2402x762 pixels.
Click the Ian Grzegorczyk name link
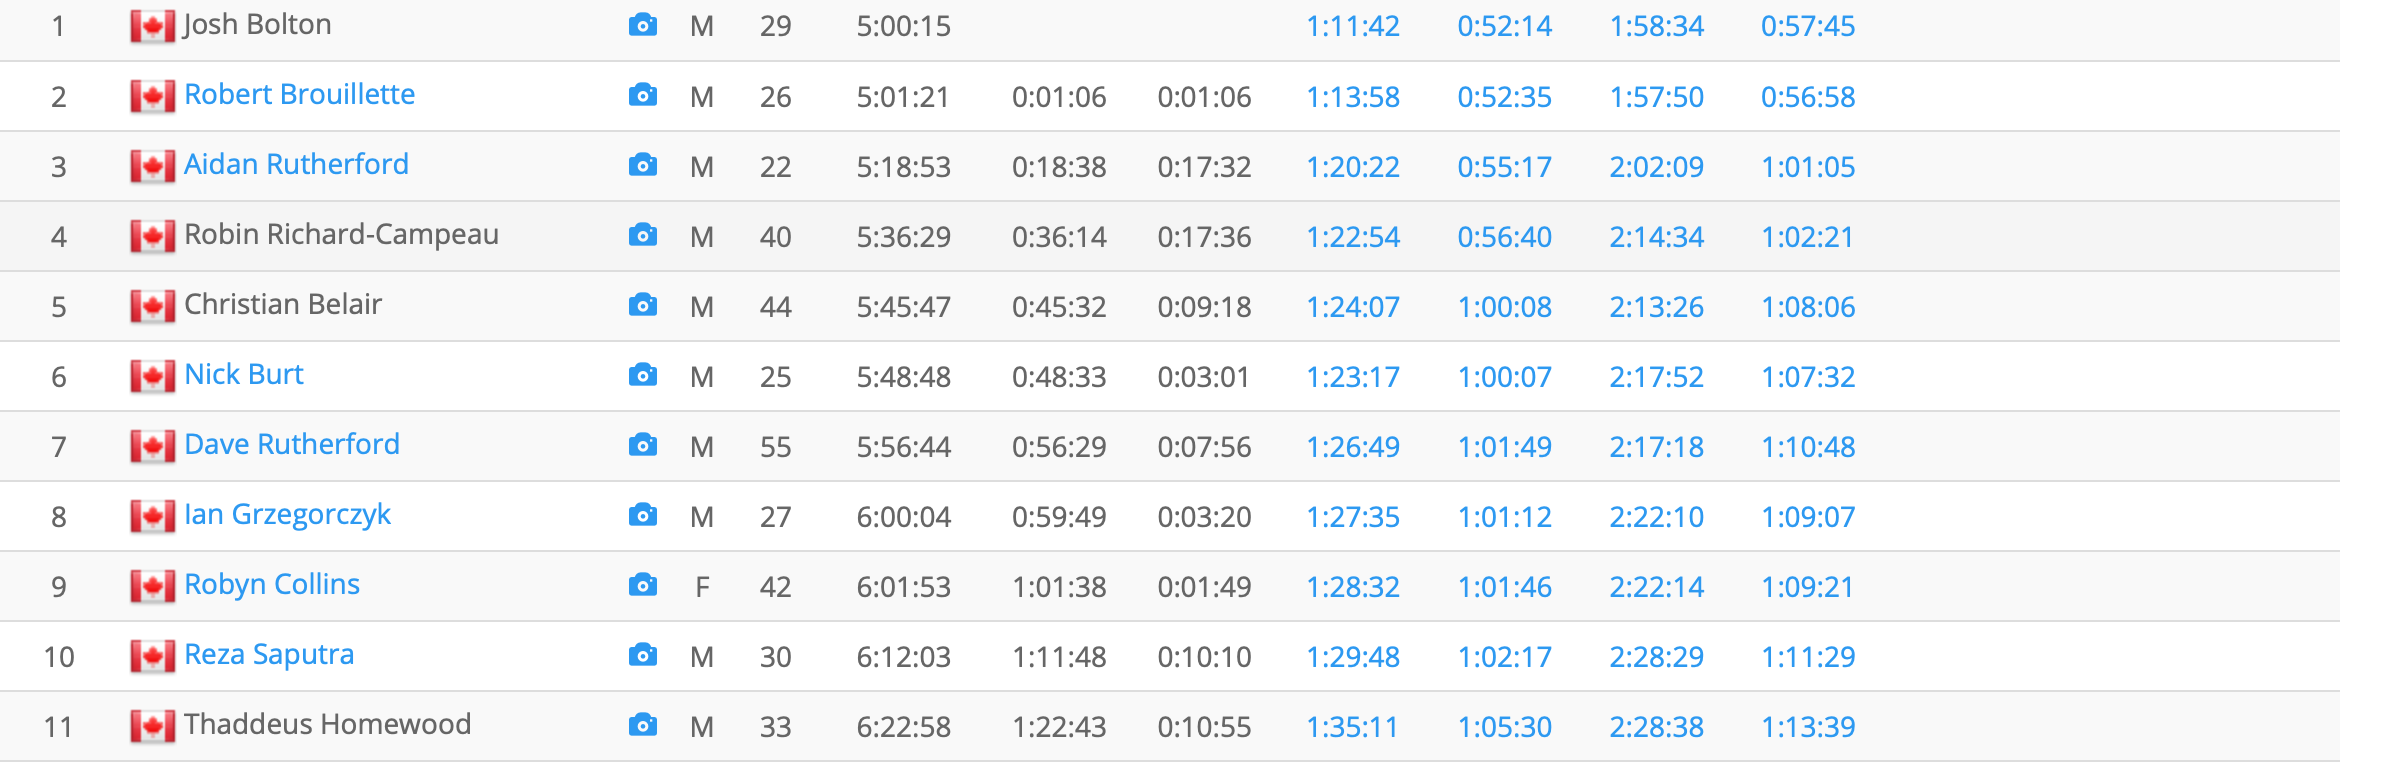coord(287,514)
